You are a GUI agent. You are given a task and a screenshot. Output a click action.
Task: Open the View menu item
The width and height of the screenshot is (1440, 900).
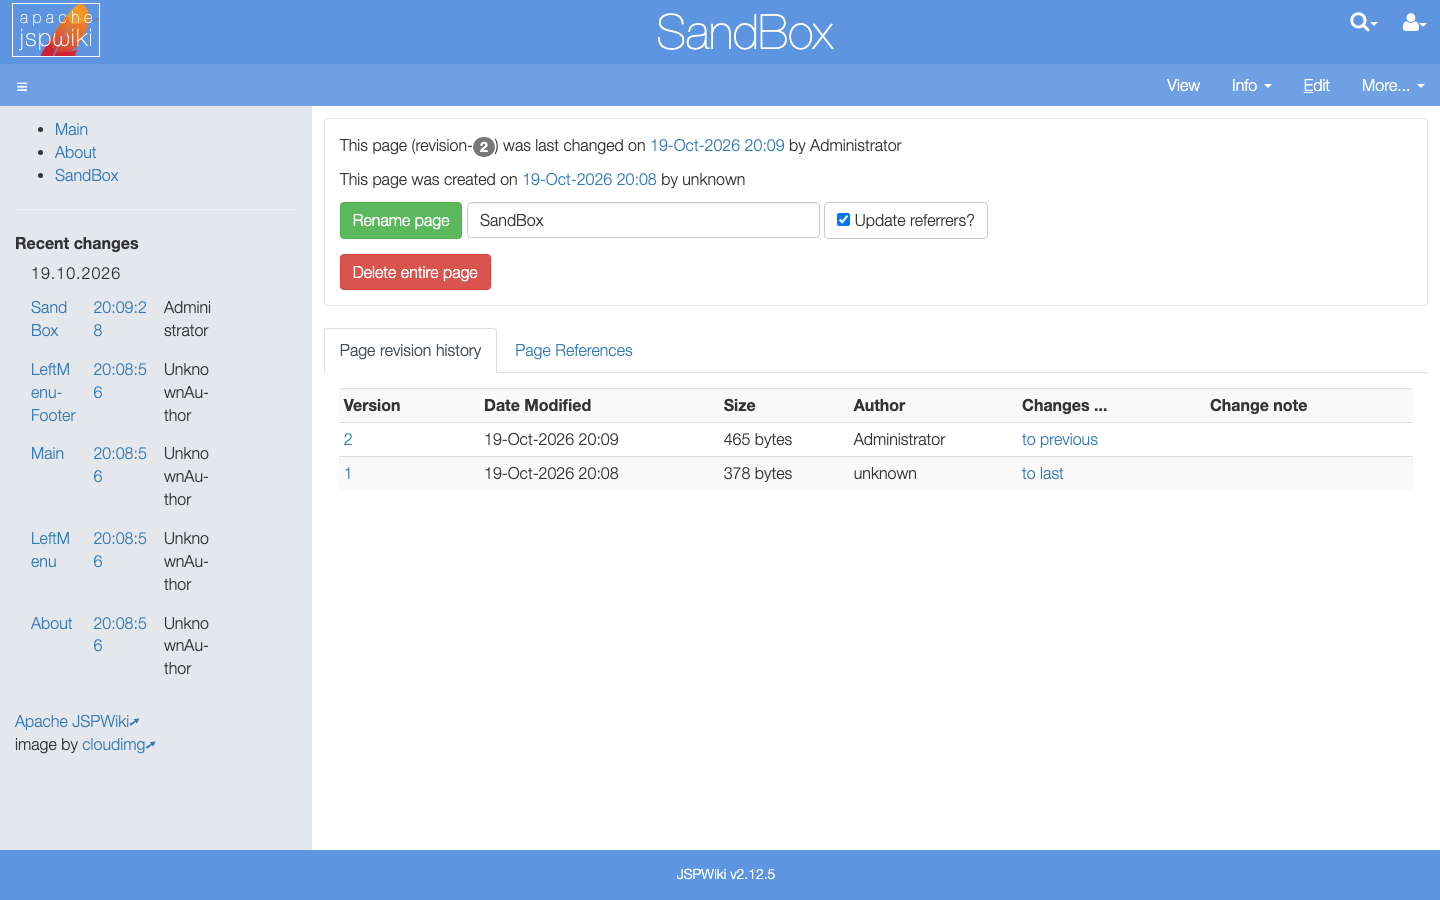(1183, 85)
